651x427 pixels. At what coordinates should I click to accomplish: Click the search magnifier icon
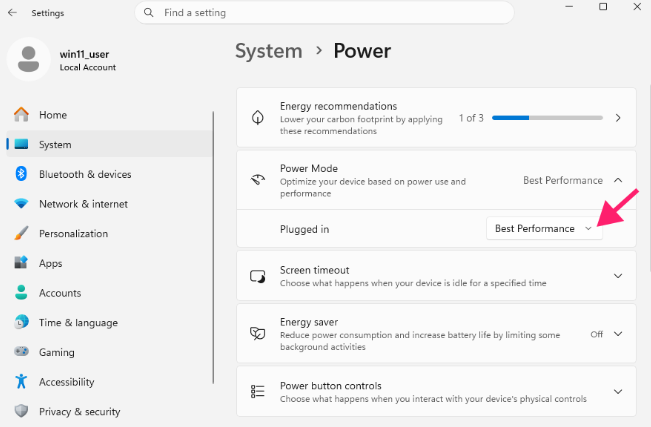pos(149,12)
